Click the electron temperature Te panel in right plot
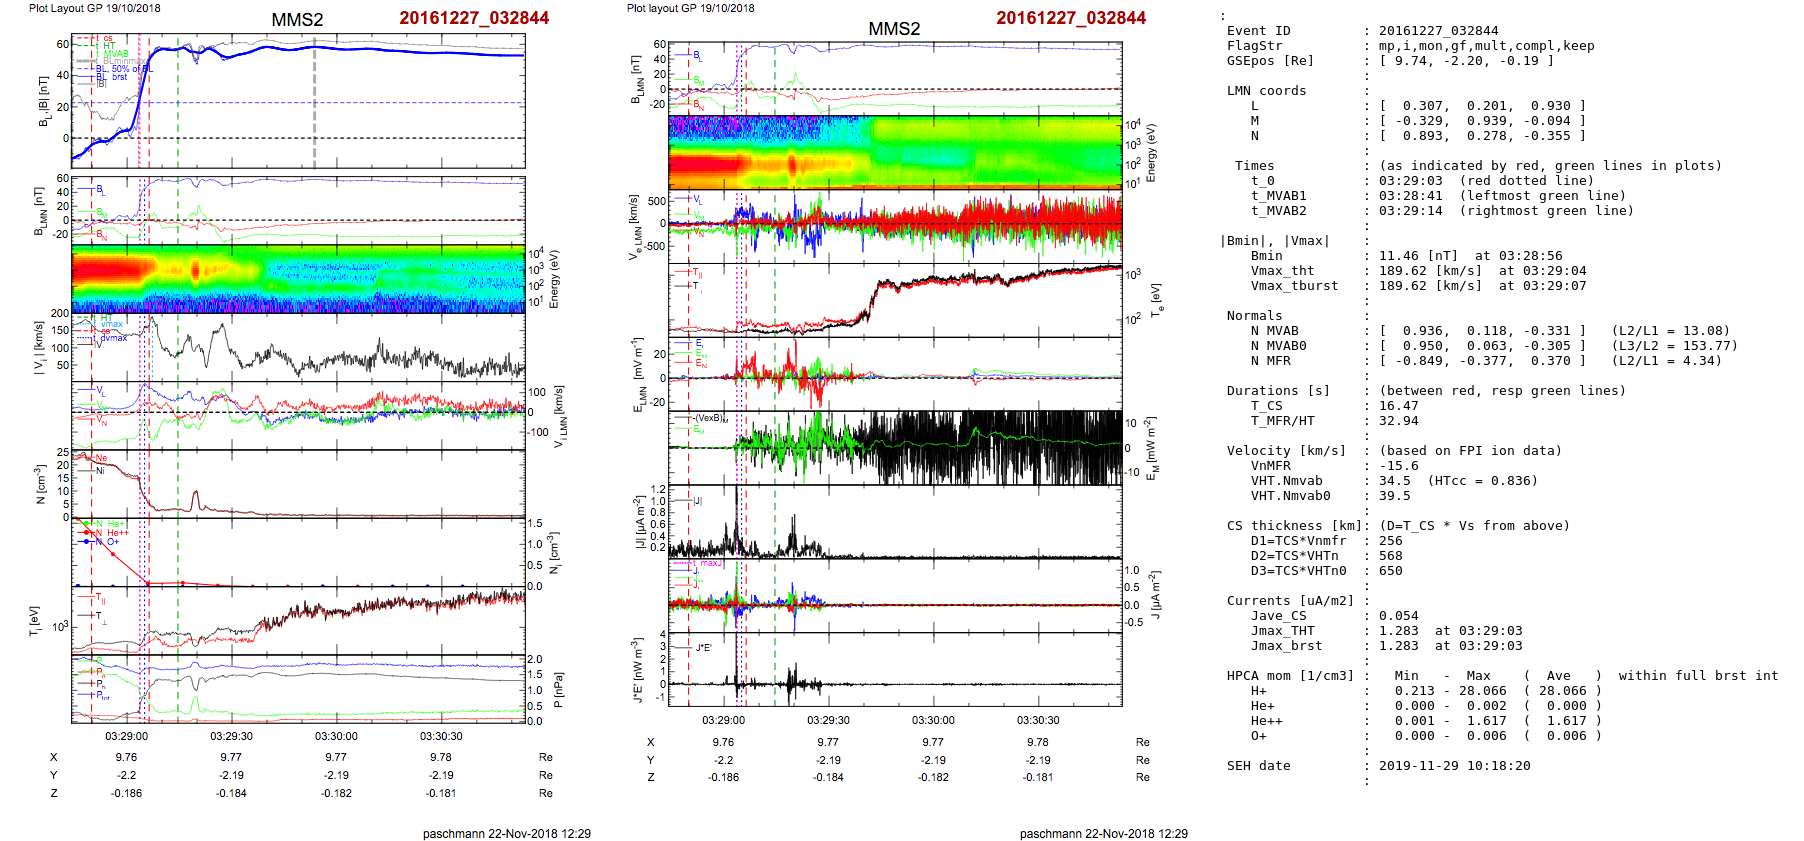This screenshot has height=841, width=1804. (895, 300)
